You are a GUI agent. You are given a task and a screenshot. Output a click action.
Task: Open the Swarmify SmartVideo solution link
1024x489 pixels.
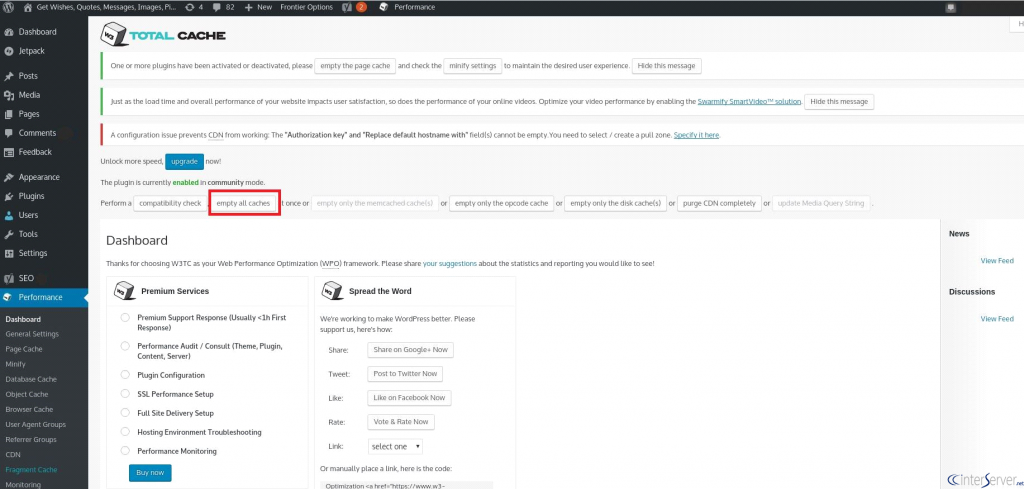749,102
